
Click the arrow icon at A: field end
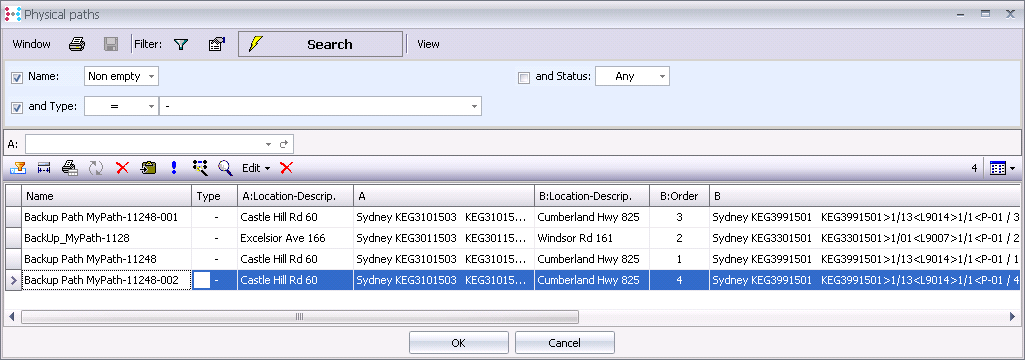[x=284, y=144]
